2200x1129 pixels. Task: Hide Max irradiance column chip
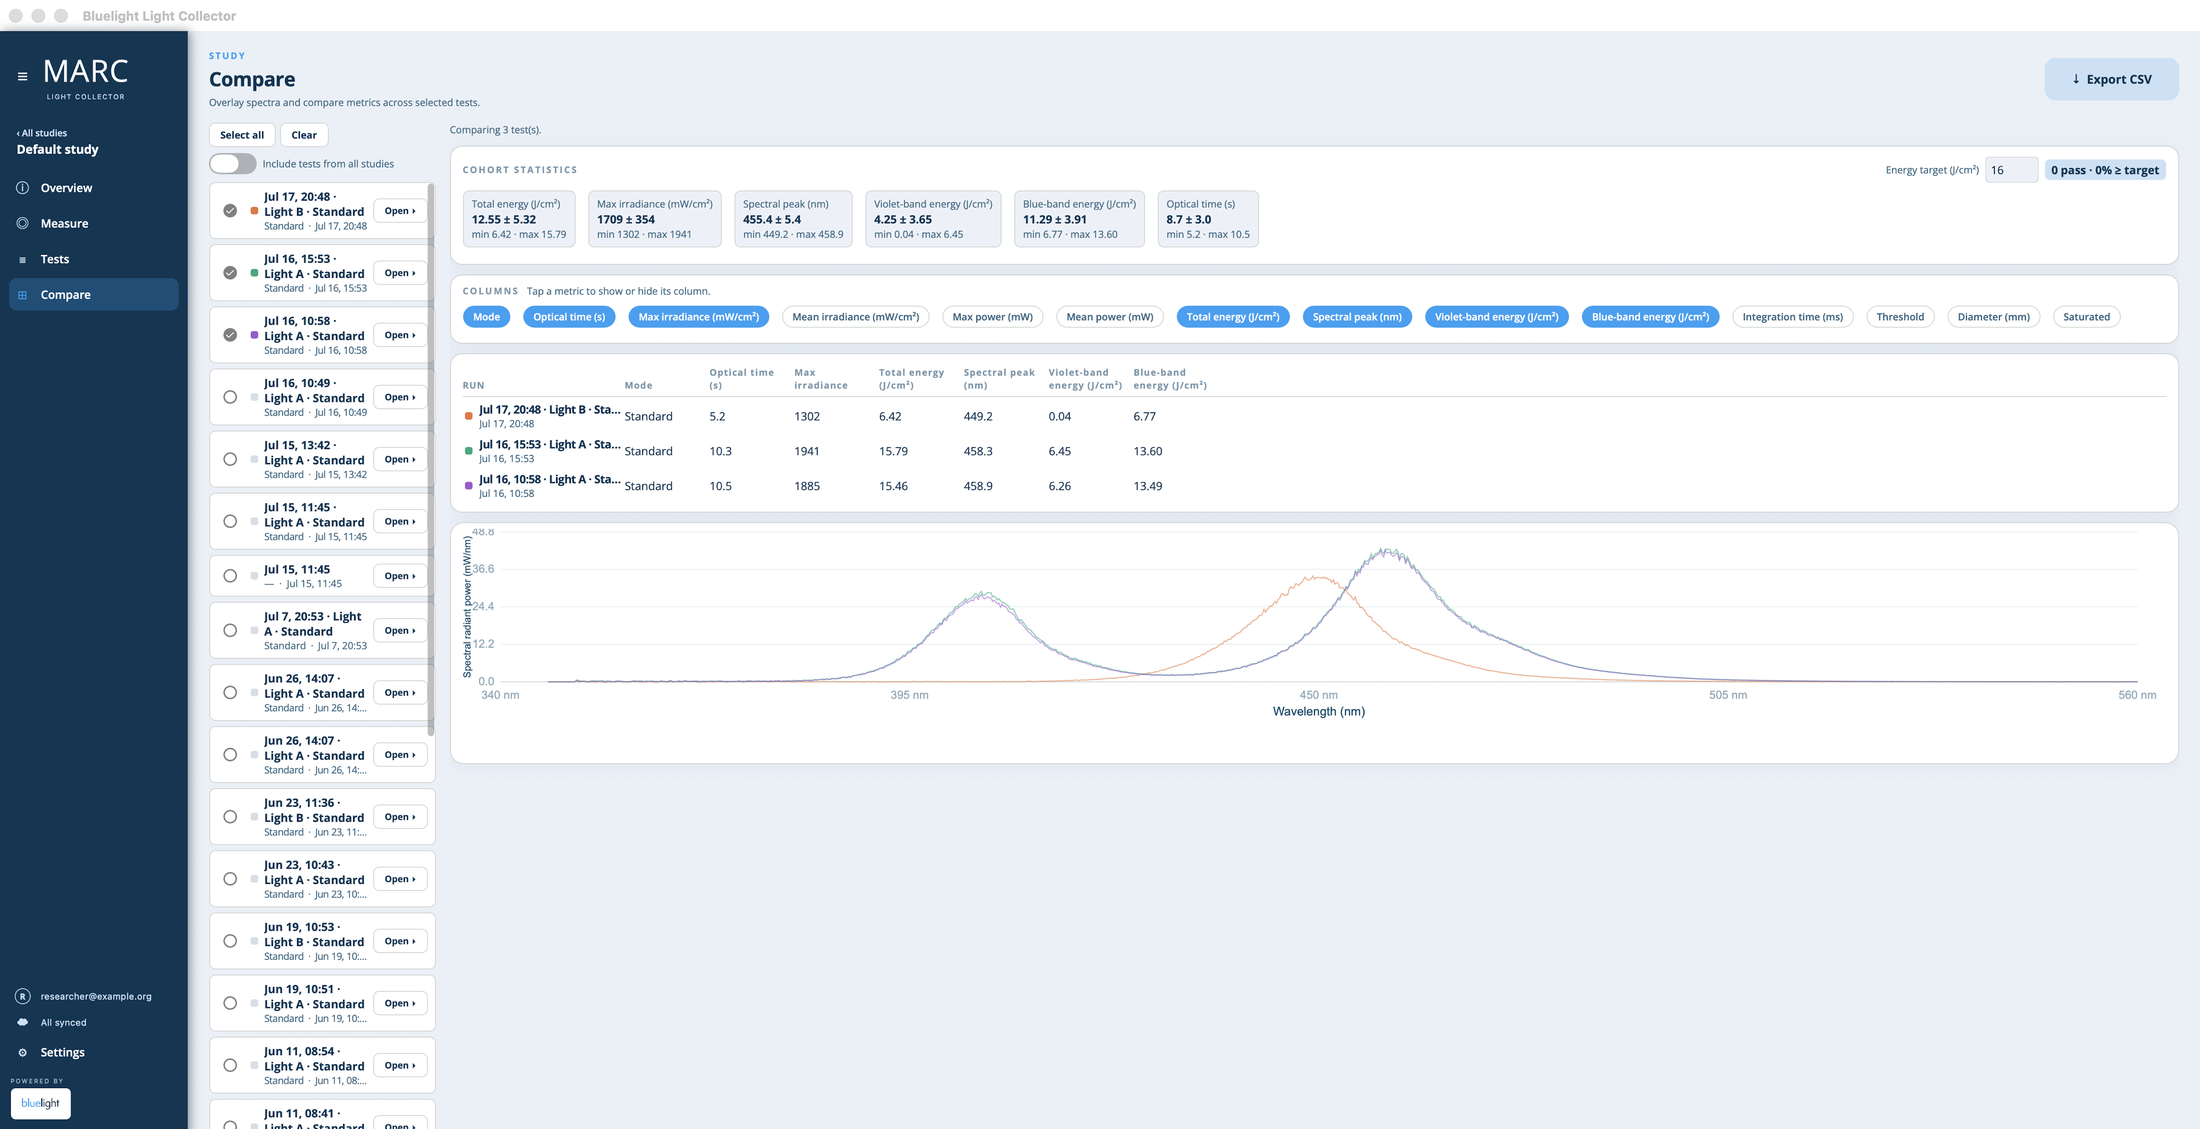tap(698, 317)
